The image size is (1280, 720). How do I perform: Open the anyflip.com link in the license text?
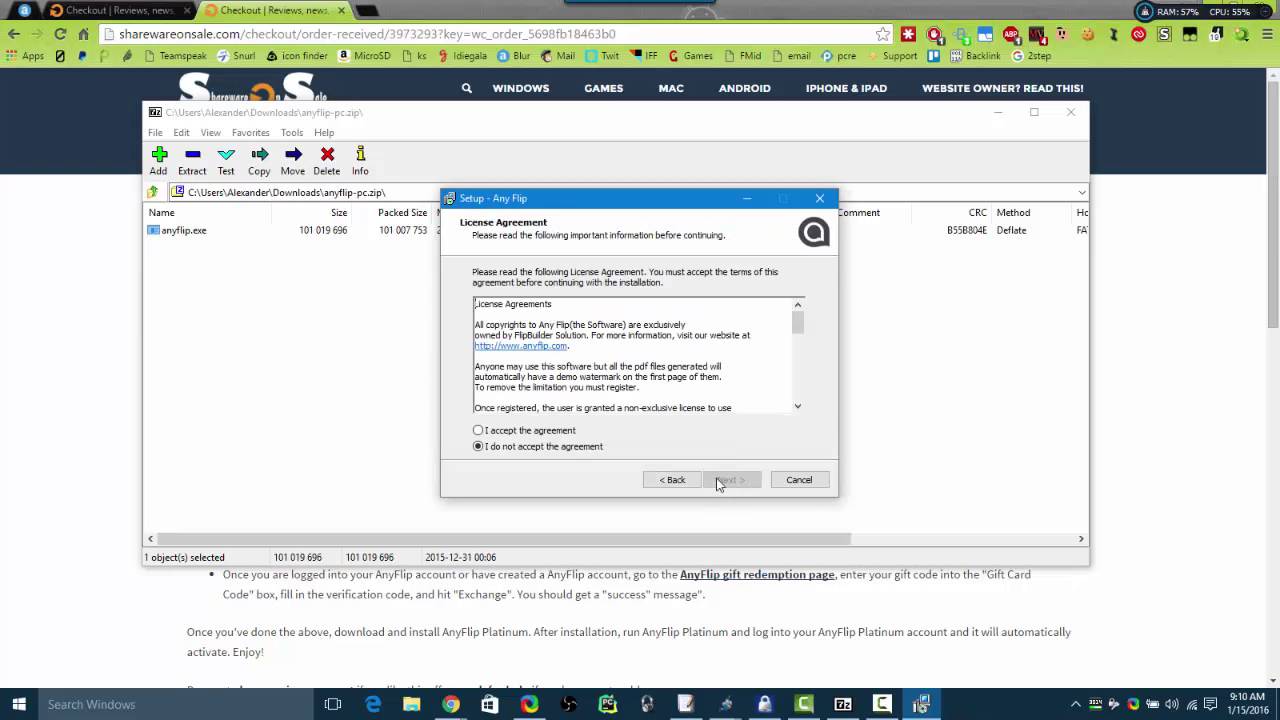(x=520, y=346)
